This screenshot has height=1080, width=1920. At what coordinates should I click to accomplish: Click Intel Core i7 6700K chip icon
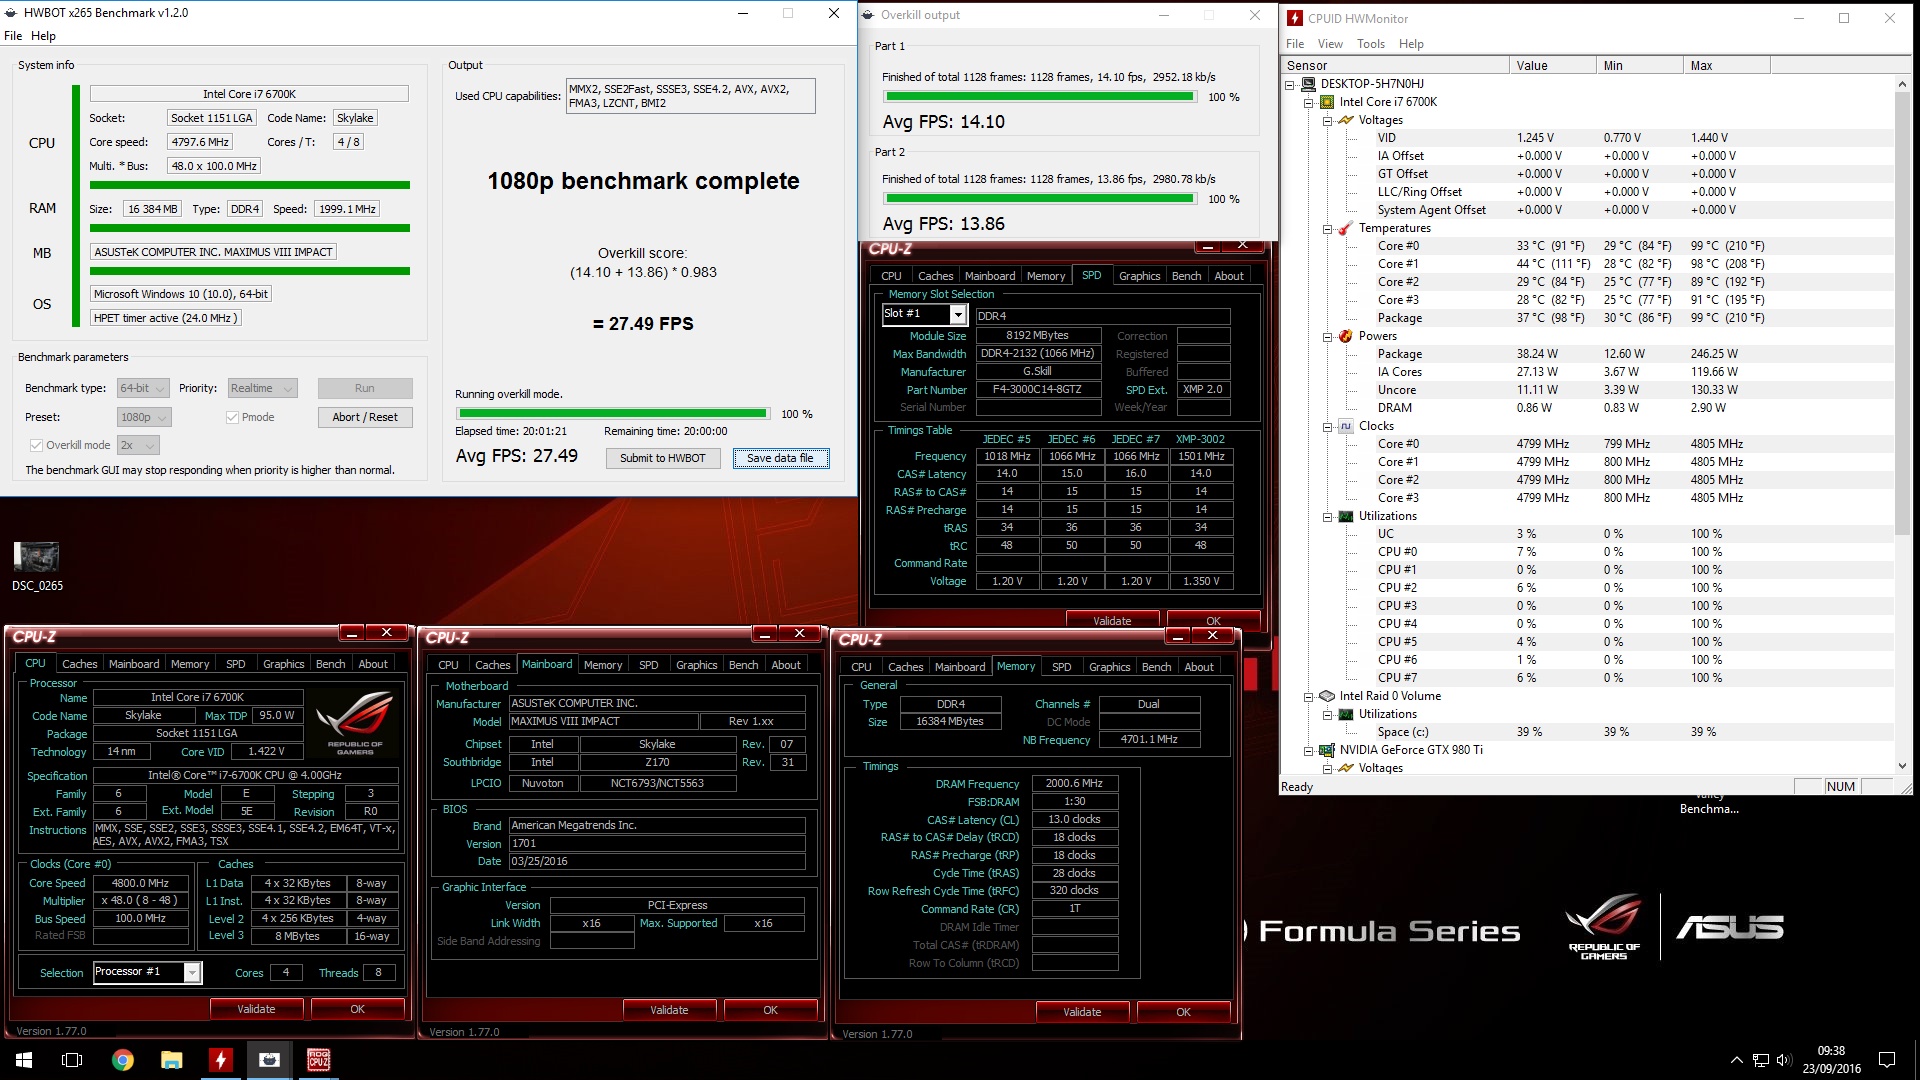coord(1327,102)
